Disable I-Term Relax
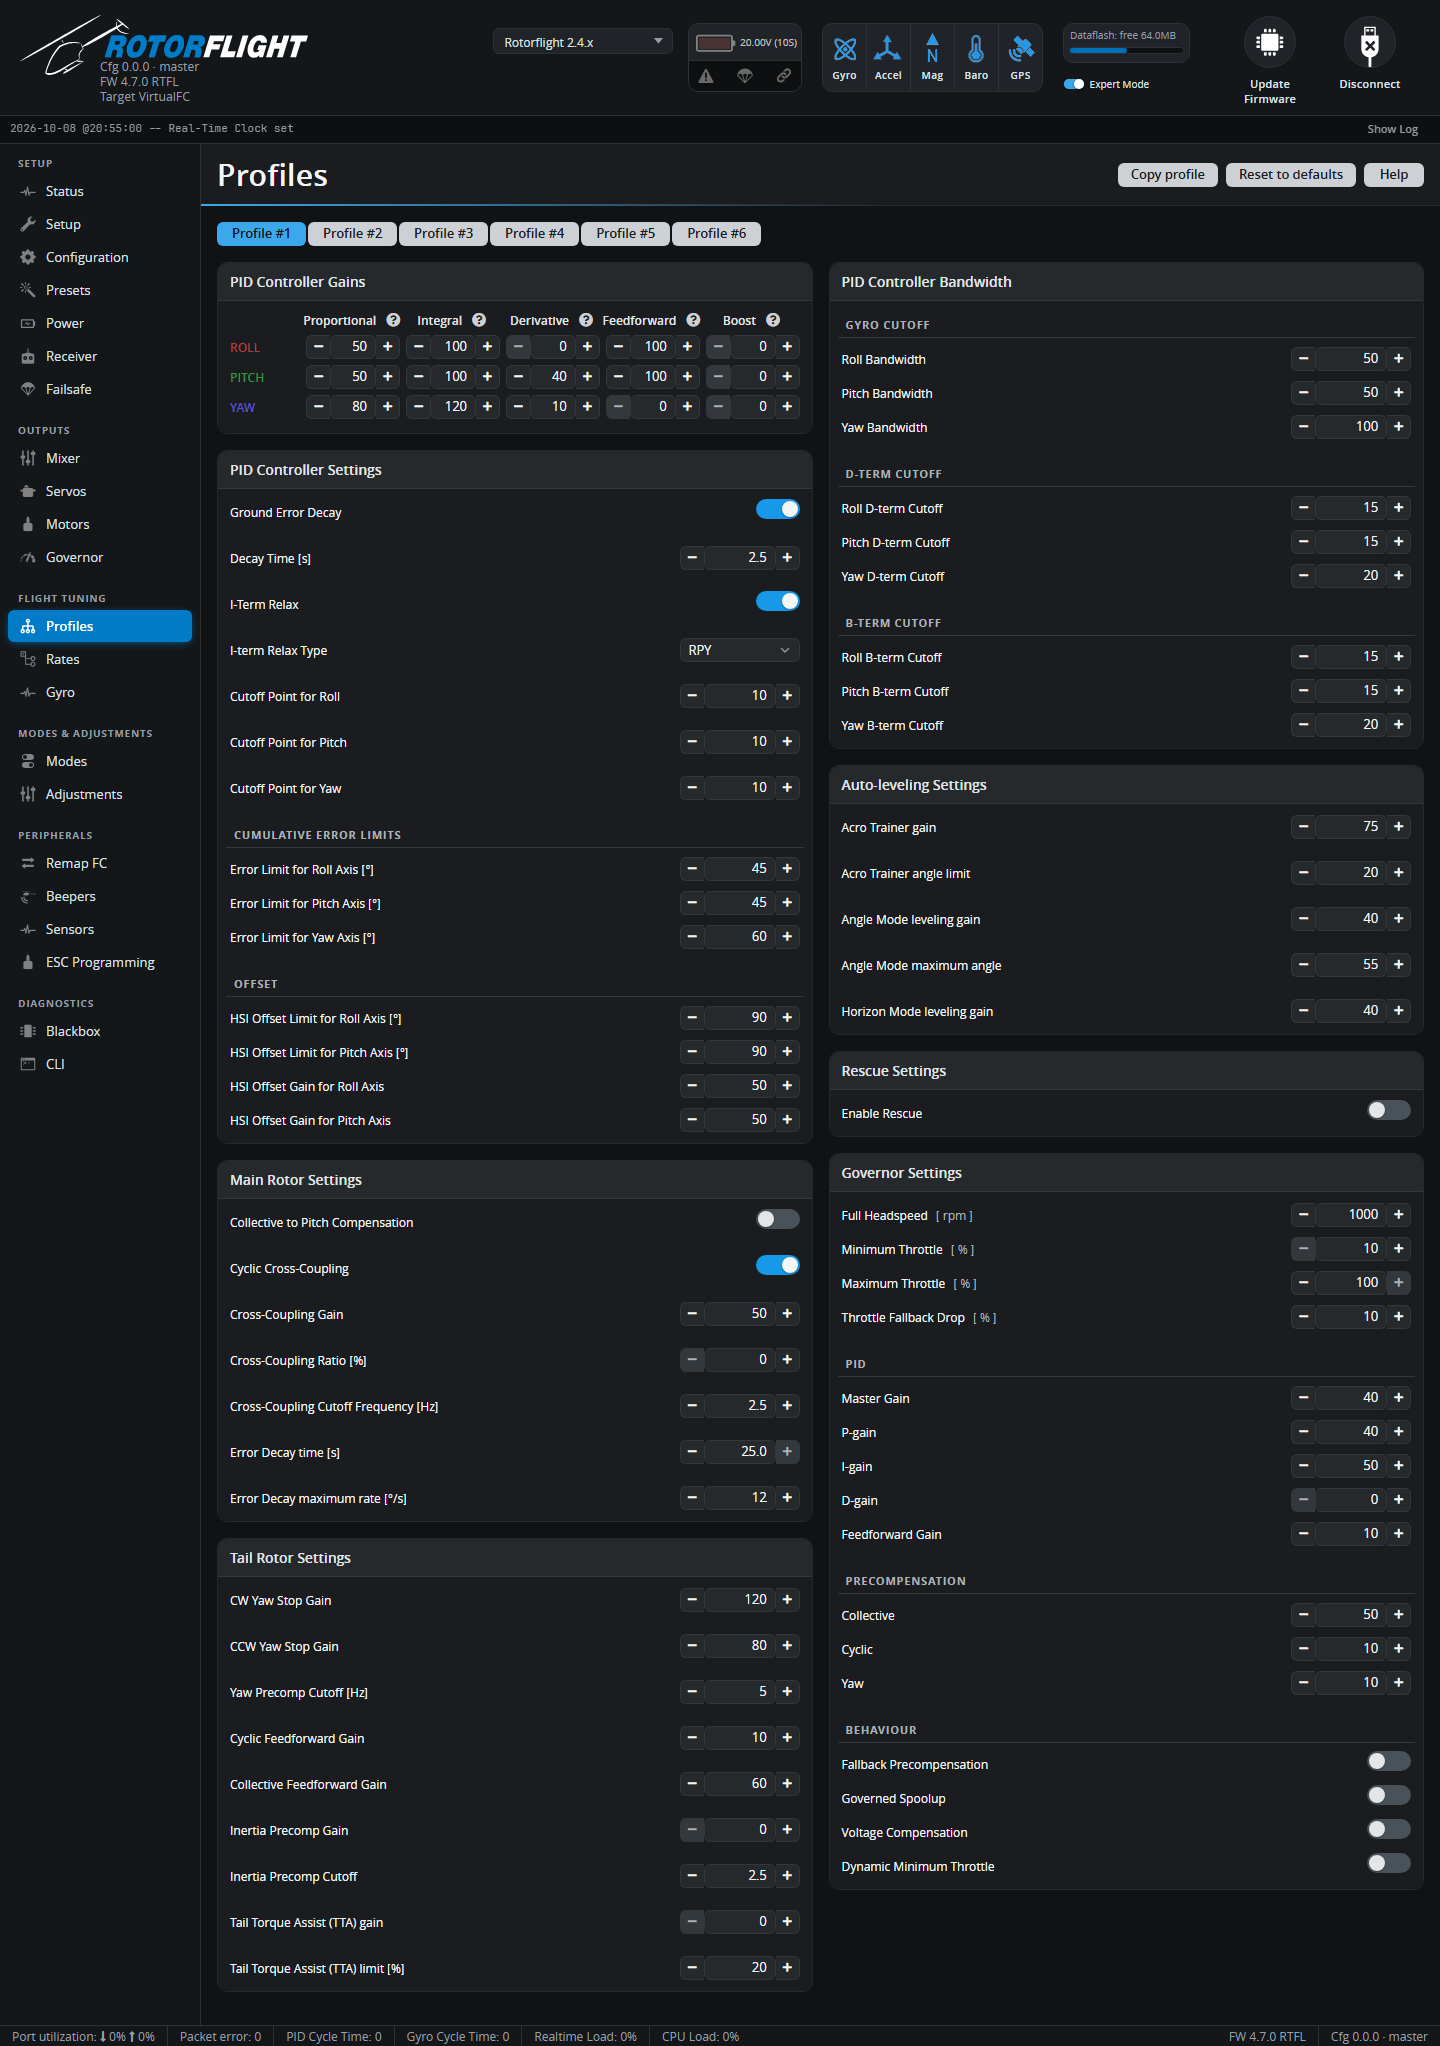 point(778,601)
